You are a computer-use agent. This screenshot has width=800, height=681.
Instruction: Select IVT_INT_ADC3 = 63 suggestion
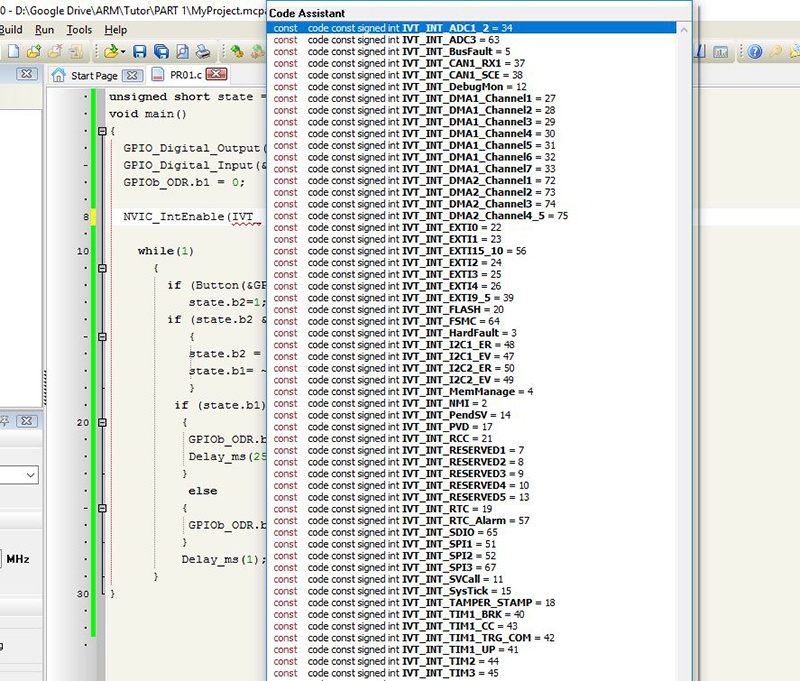tap(472, 40)
